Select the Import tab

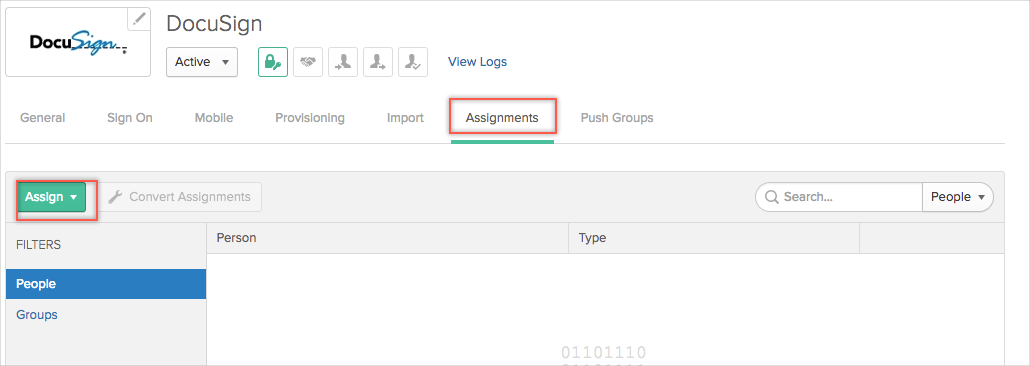405,118
